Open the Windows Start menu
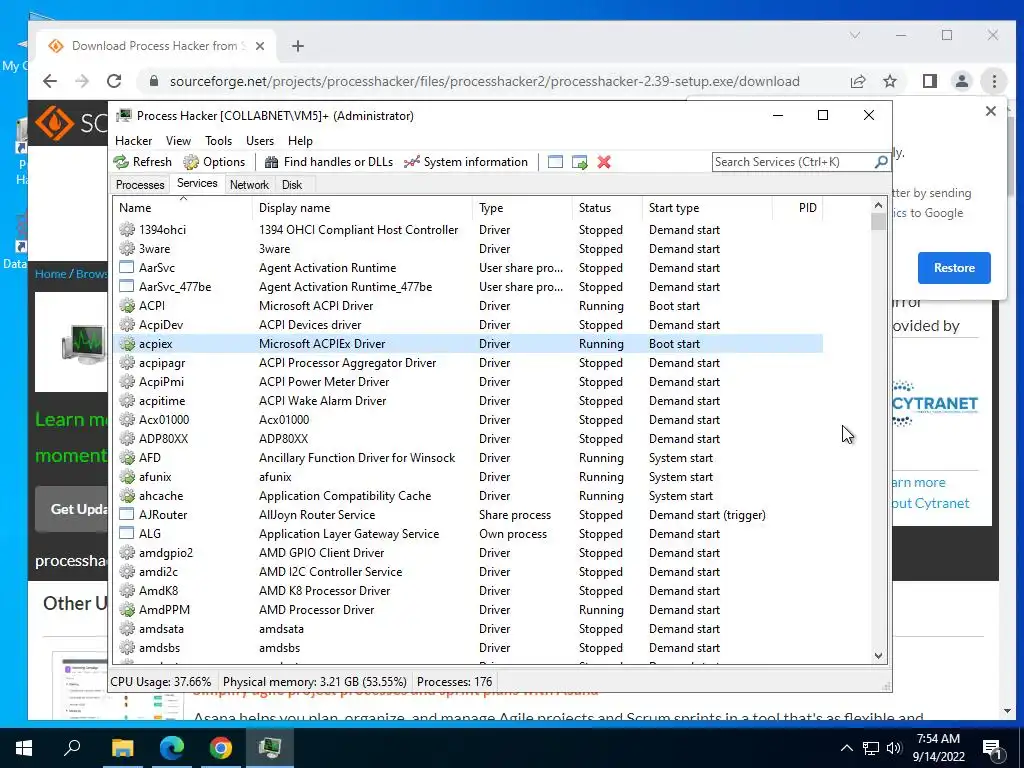This screenshot has height=768, width=1024. pos(24,748)
